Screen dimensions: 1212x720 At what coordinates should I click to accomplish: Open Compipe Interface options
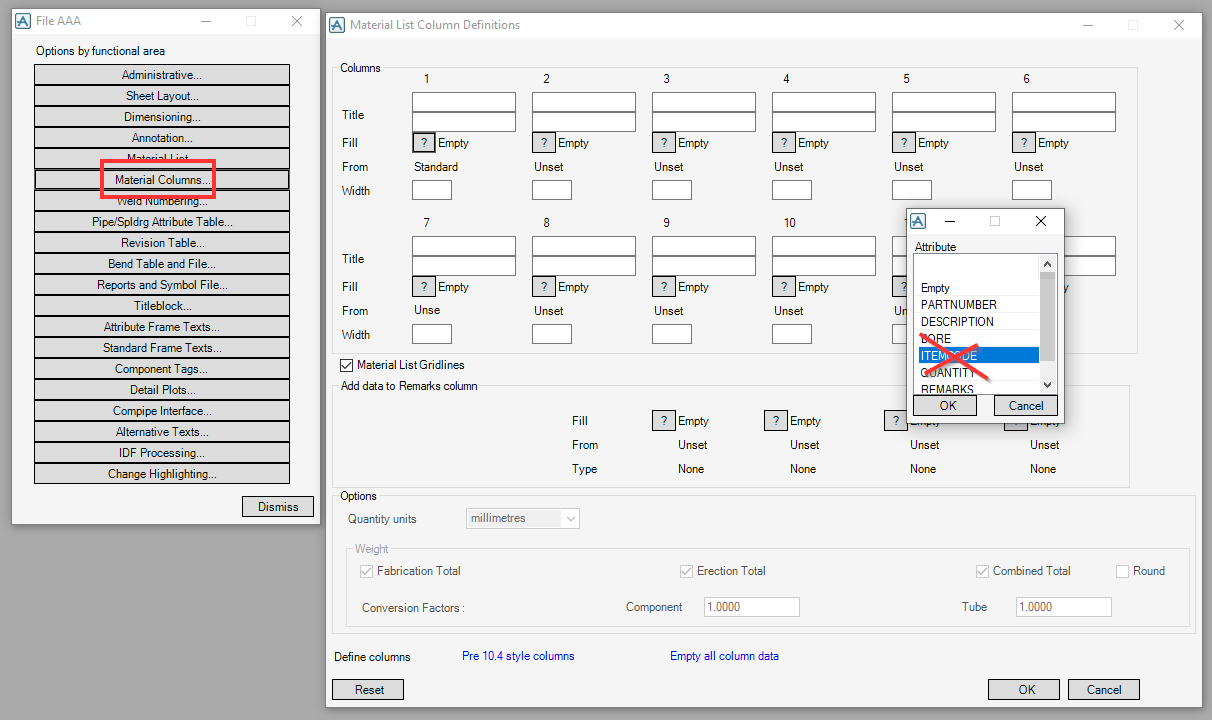162,411
